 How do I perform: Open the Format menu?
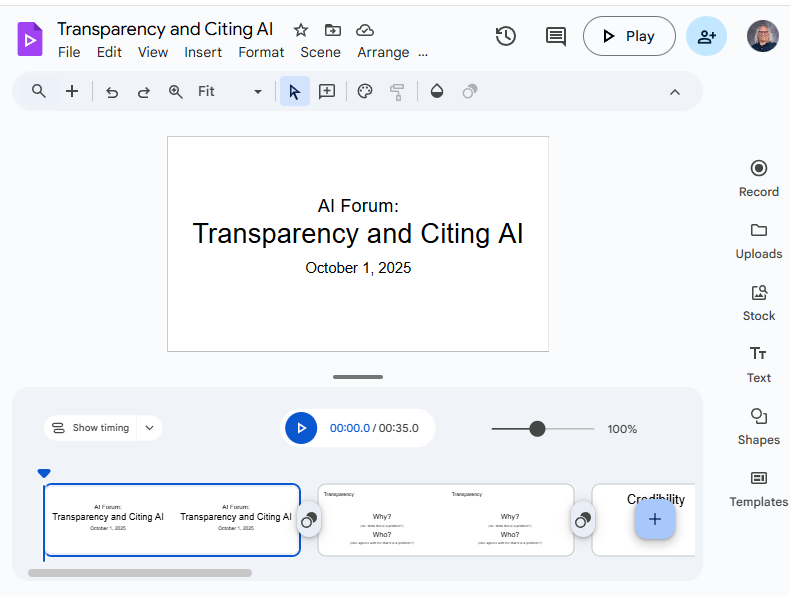point(261,52)
